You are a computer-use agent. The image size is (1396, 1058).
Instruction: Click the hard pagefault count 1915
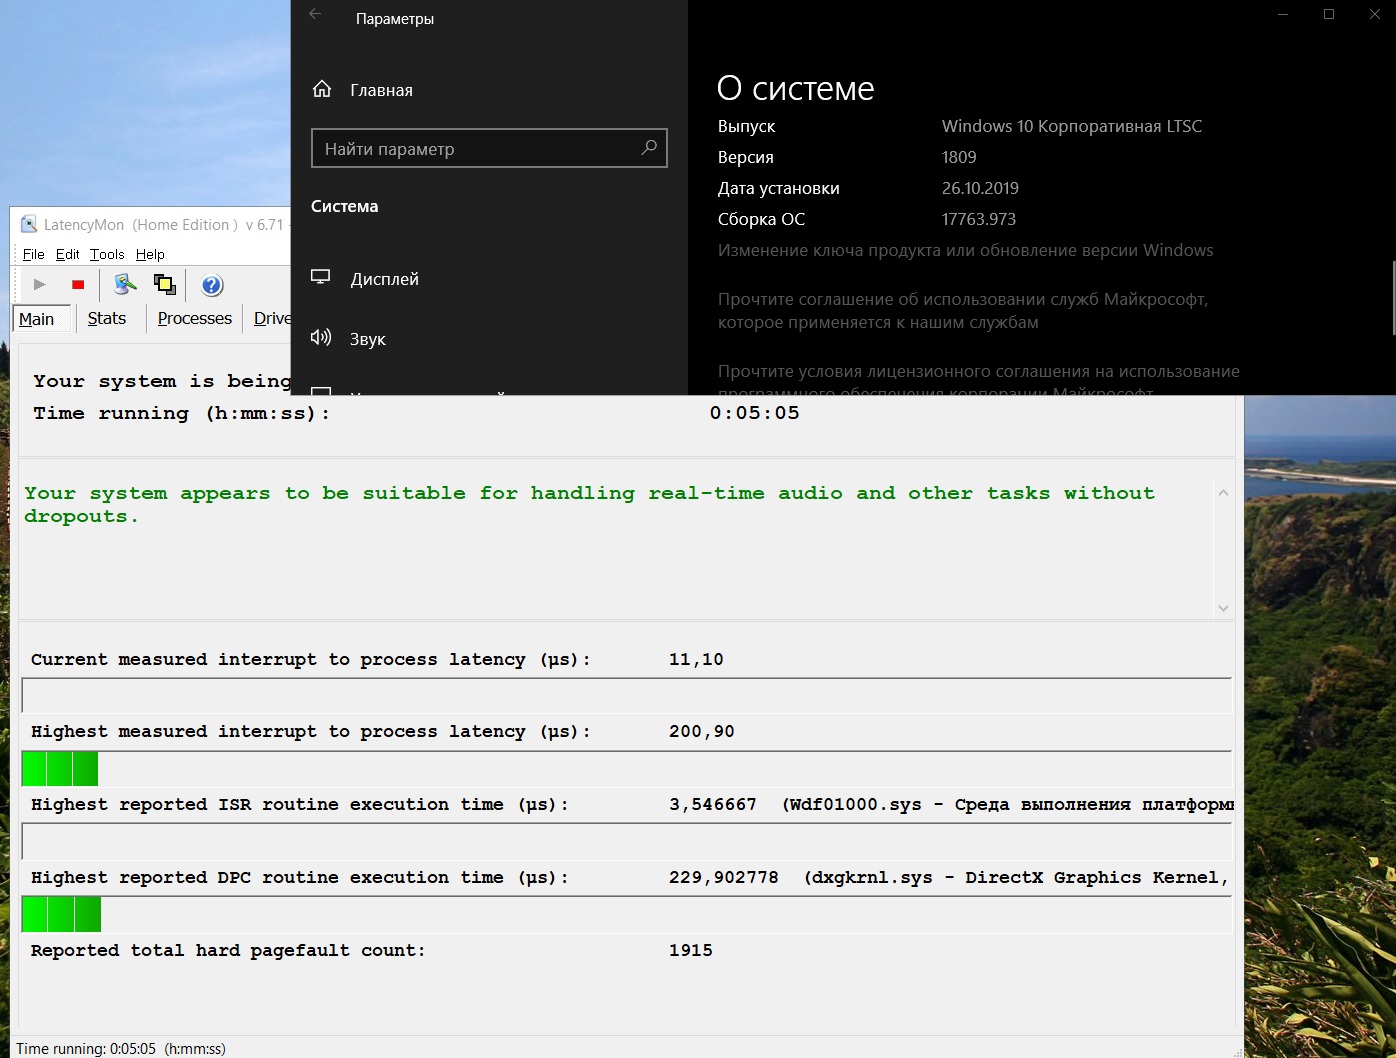pyautogui.click(x=691, y=951)
